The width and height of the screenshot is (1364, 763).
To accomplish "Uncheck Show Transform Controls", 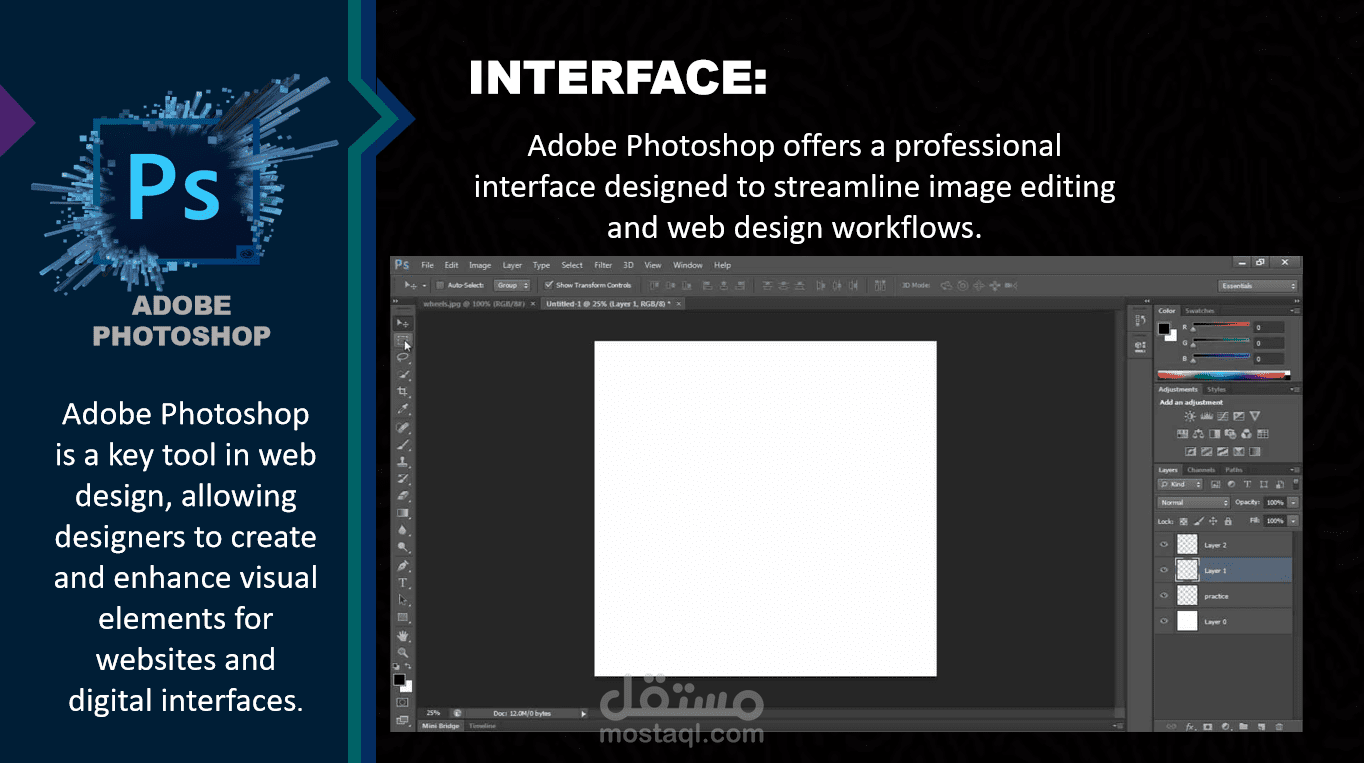I will click(x=548, y=285).
